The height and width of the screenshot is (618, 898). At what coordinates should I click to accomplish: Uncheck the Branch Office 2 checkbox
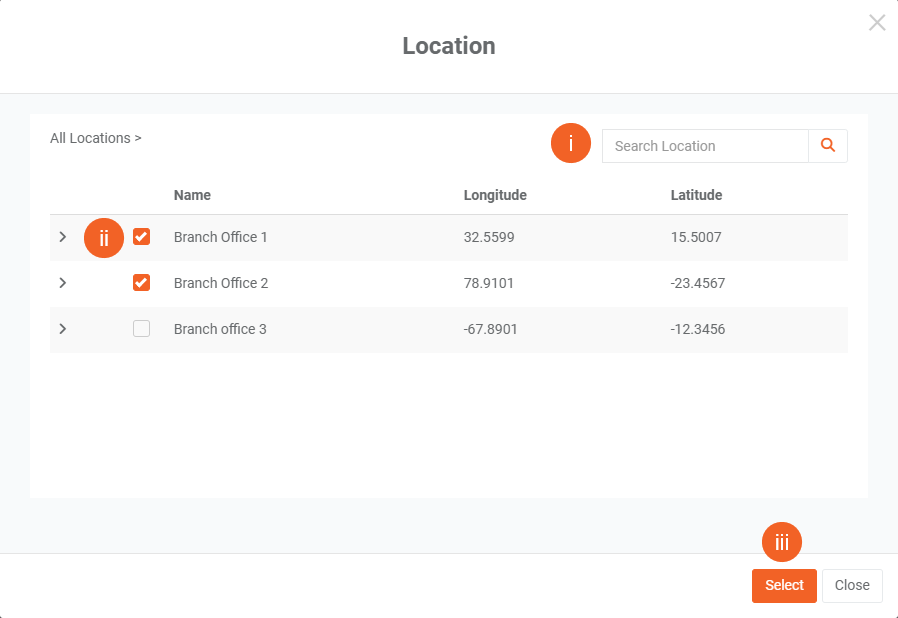(142, 283)
